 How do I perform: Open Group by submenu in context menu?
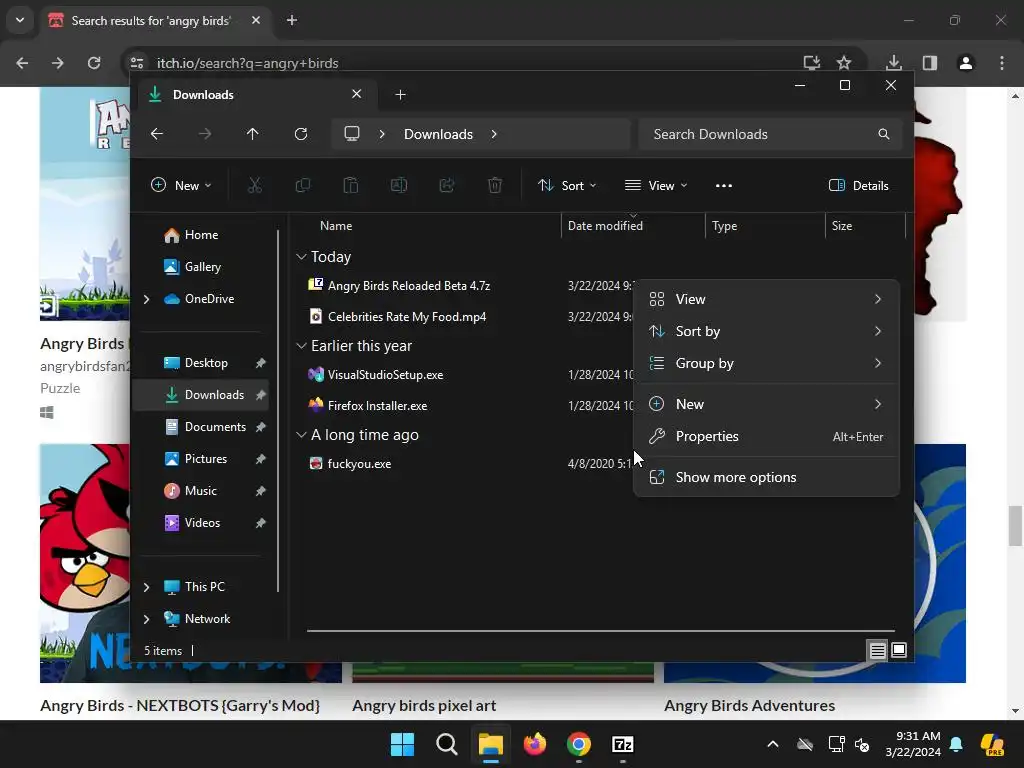766,363
